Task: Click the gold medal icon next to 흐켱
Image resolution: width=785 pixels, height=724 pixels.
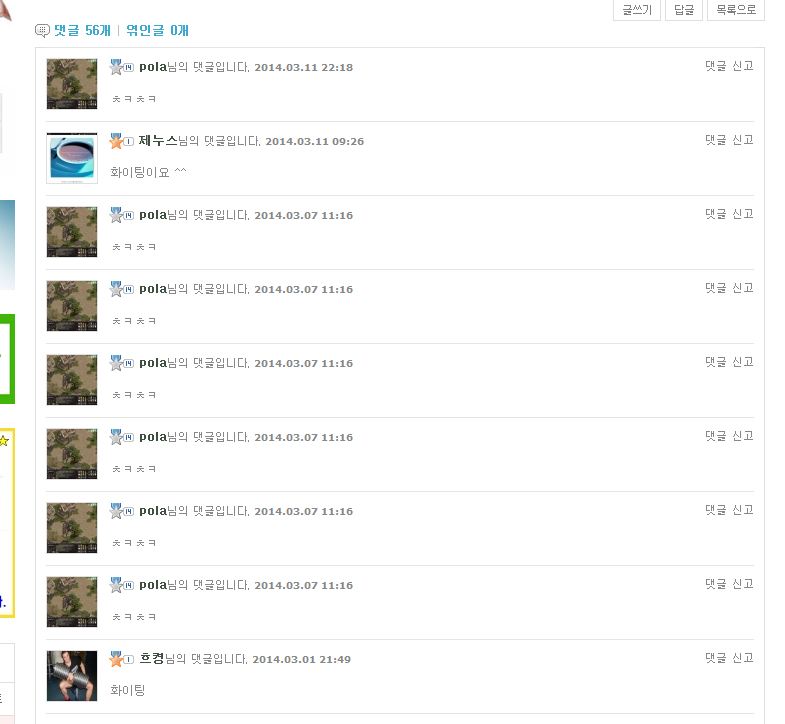Action: coord(116,659)
